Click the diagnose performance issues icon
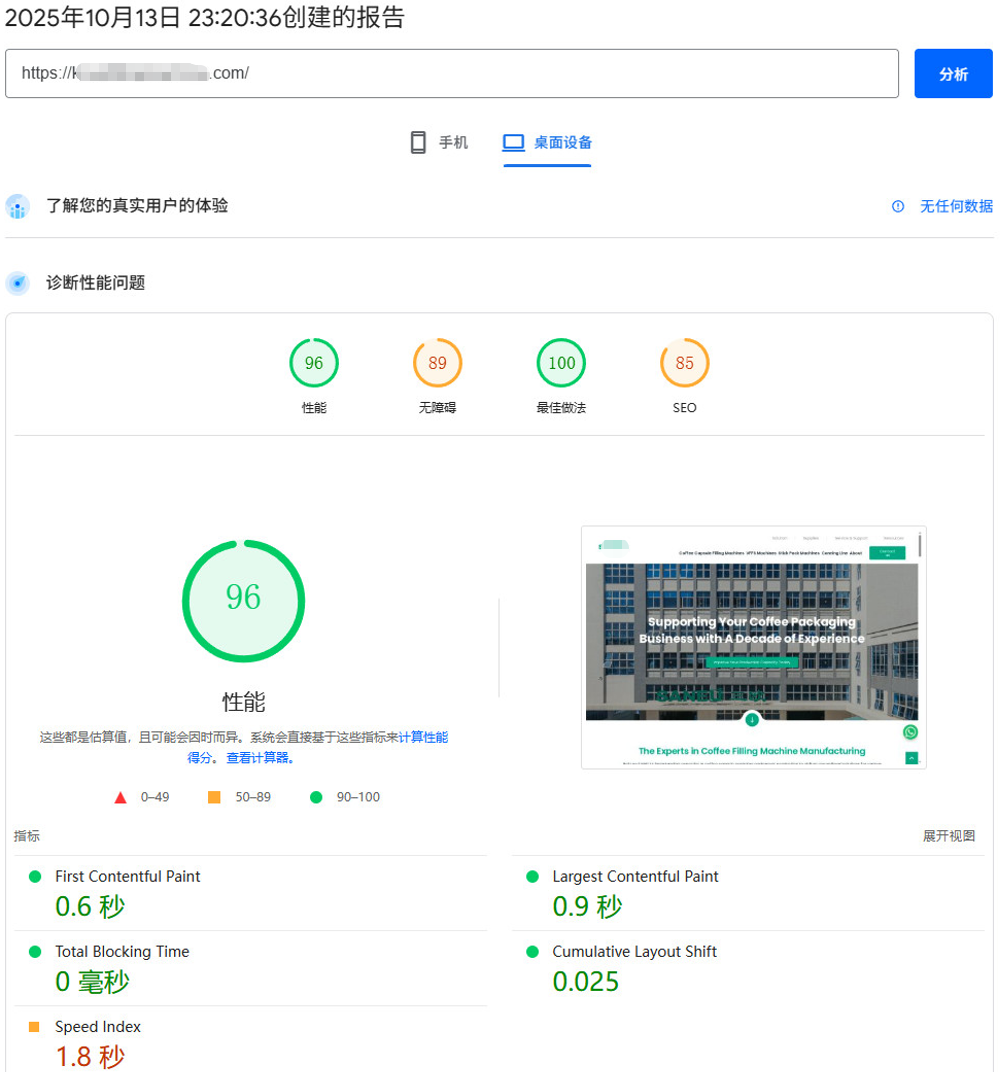The width and height of the screenshot is (1000, 1072). coord(17,283)
